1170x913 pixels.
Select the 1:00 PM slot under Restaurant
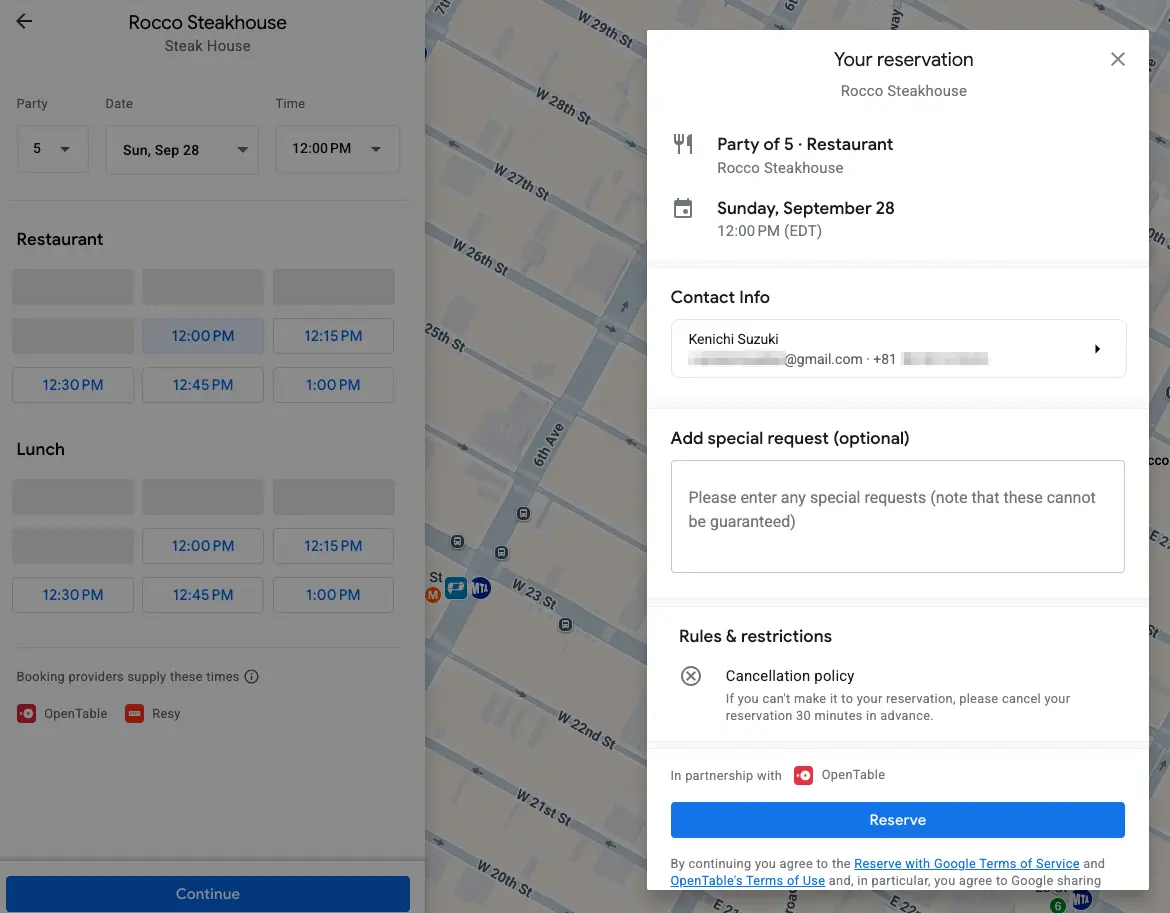tap(334, 385)
